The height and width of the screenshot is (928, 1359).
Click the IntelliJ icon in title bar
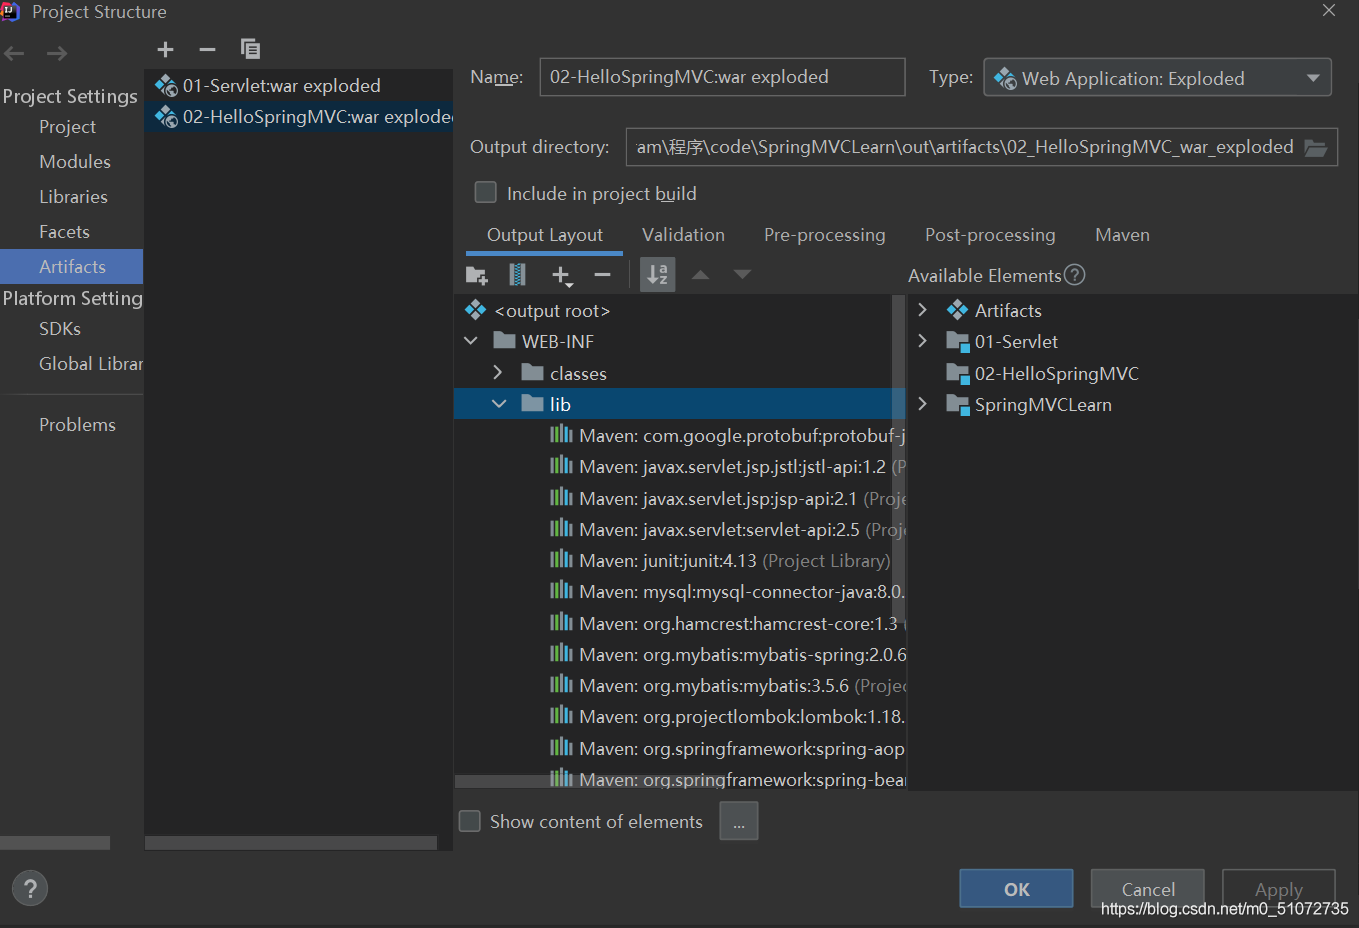10,11
